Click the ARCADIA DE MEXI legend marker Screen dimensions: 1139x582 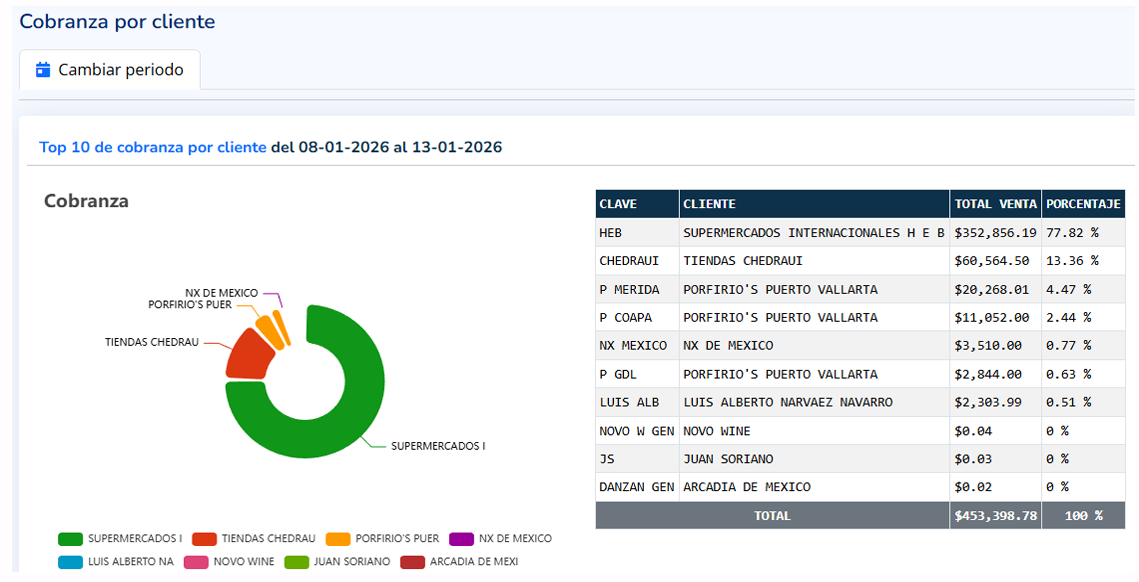(x=412, y=562)
